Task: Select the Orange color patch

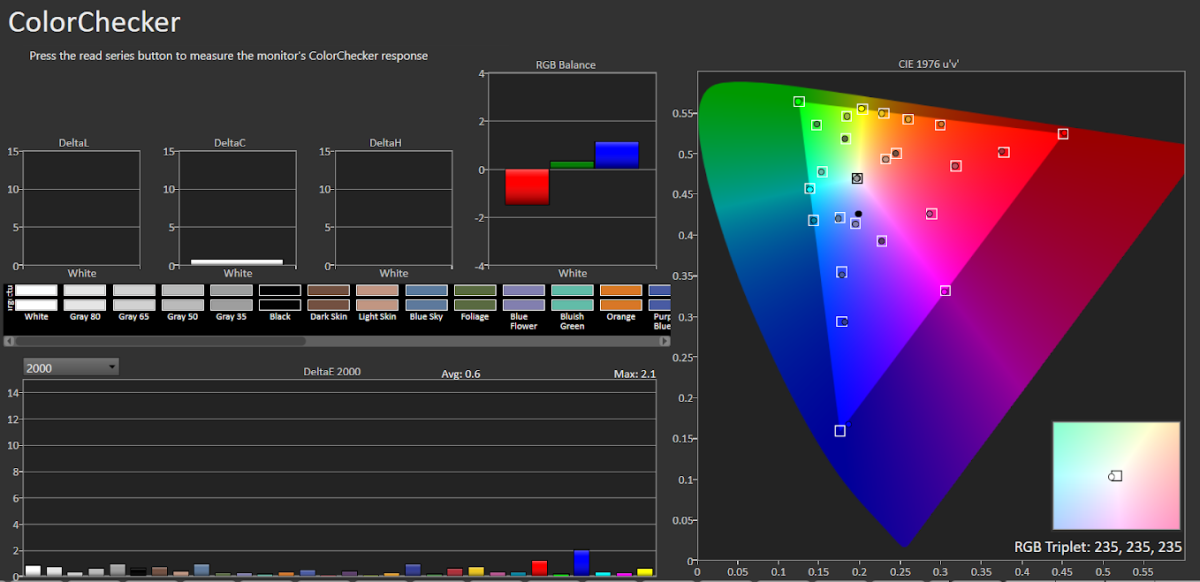Action: [621, 297]
